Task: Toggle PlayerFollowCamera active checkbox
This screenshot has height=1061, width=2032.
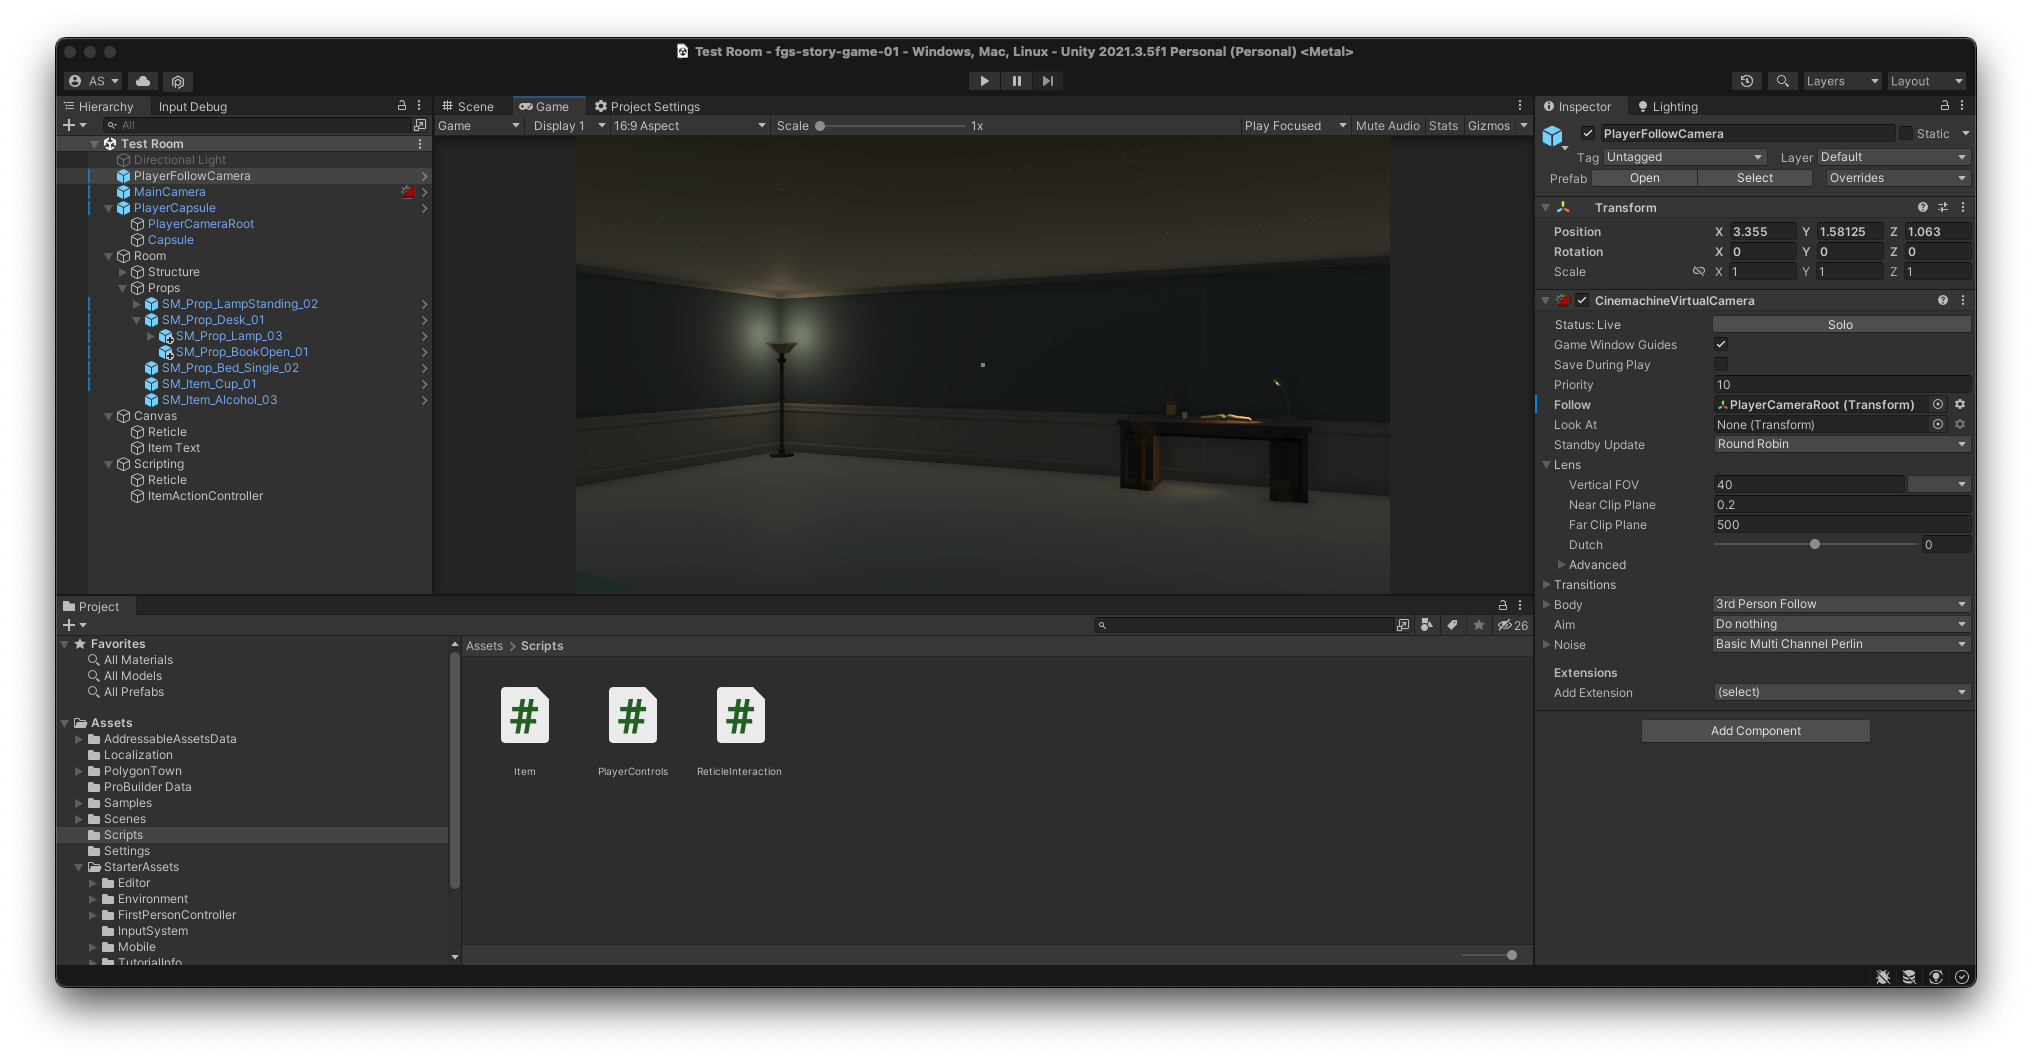Action: [1587, 133]
